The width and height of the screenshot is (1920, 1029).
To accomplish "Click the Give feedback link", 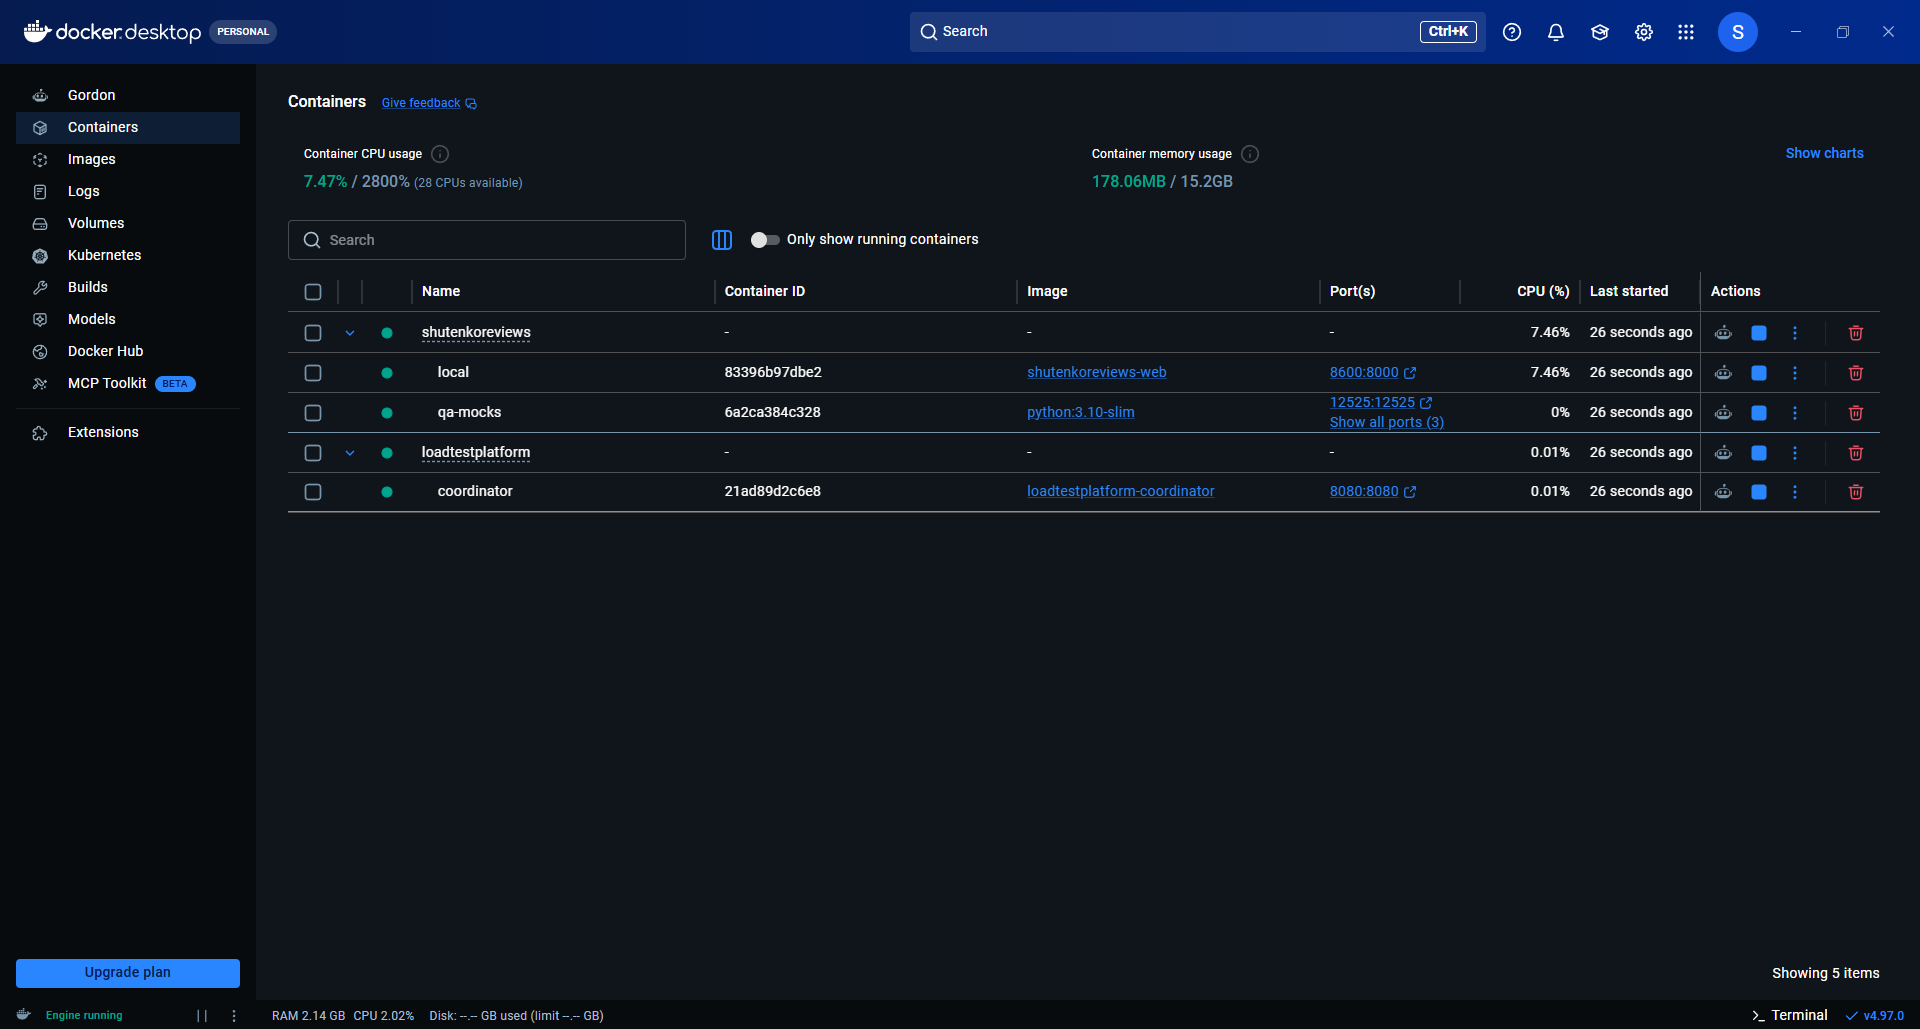I will tap(429, 103).
